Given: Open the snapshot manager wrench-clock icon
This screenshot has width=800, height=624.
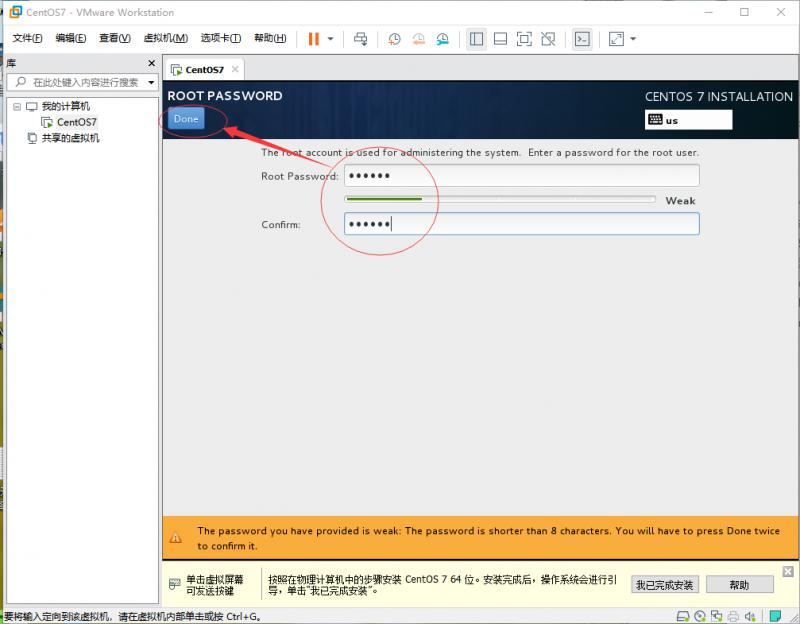Looking at the screenshot, I should [x=442, y=39].
